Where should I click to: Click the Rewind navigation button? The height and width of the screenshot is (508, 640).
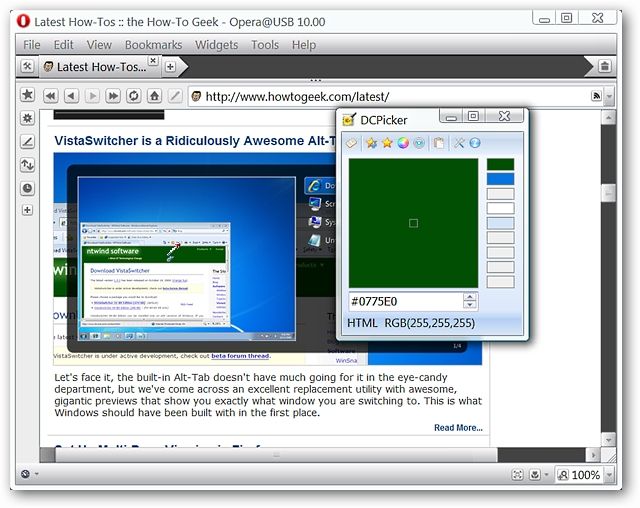(50, 96)
